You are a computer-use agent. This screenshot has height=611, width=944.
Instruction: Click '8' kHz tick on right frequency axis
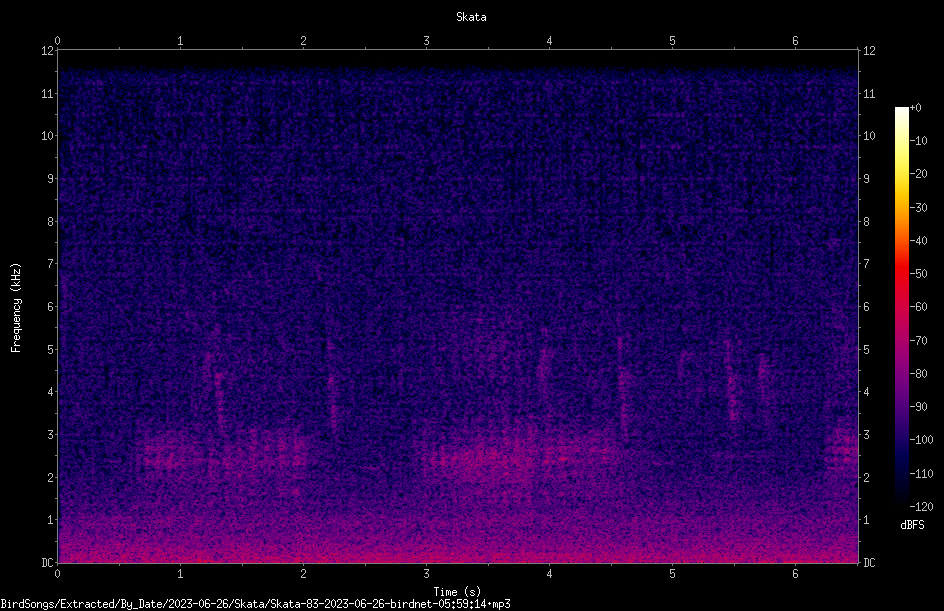point(866,222)
